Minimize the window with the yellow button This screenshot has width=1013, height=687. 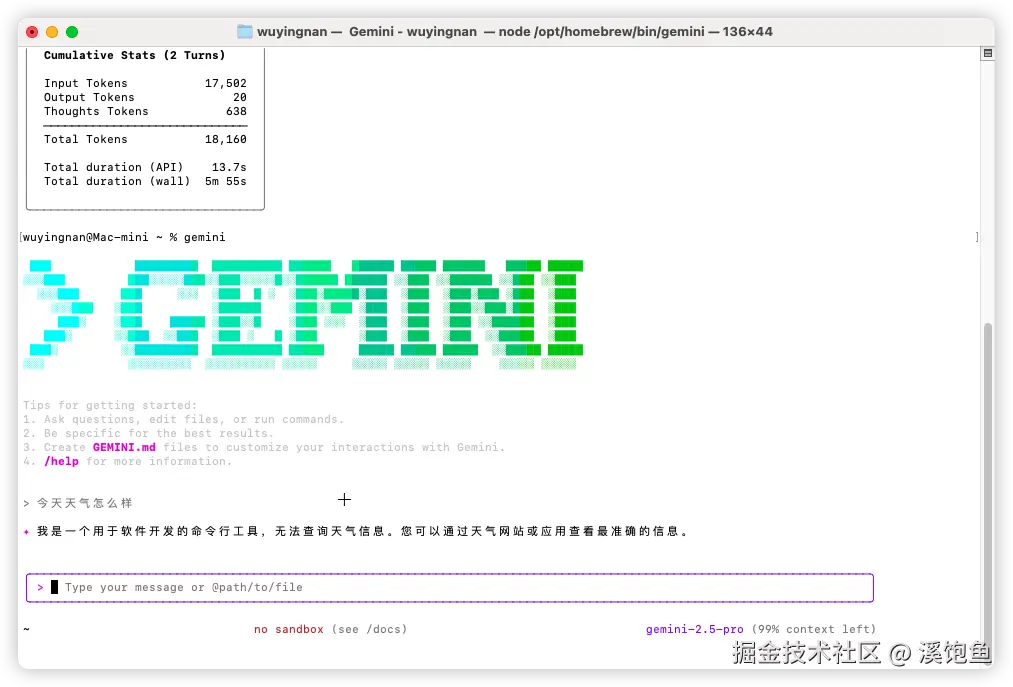pos(52,32)
